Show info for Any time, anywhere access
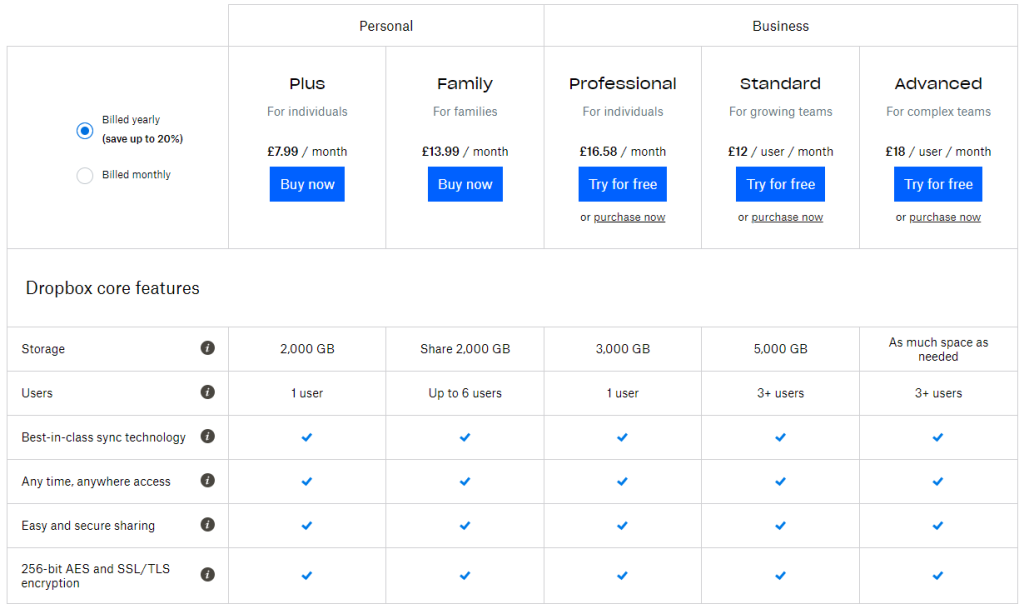Image resolution: width=1024 pixels, height=604 pixels. (x=208, y=481)
